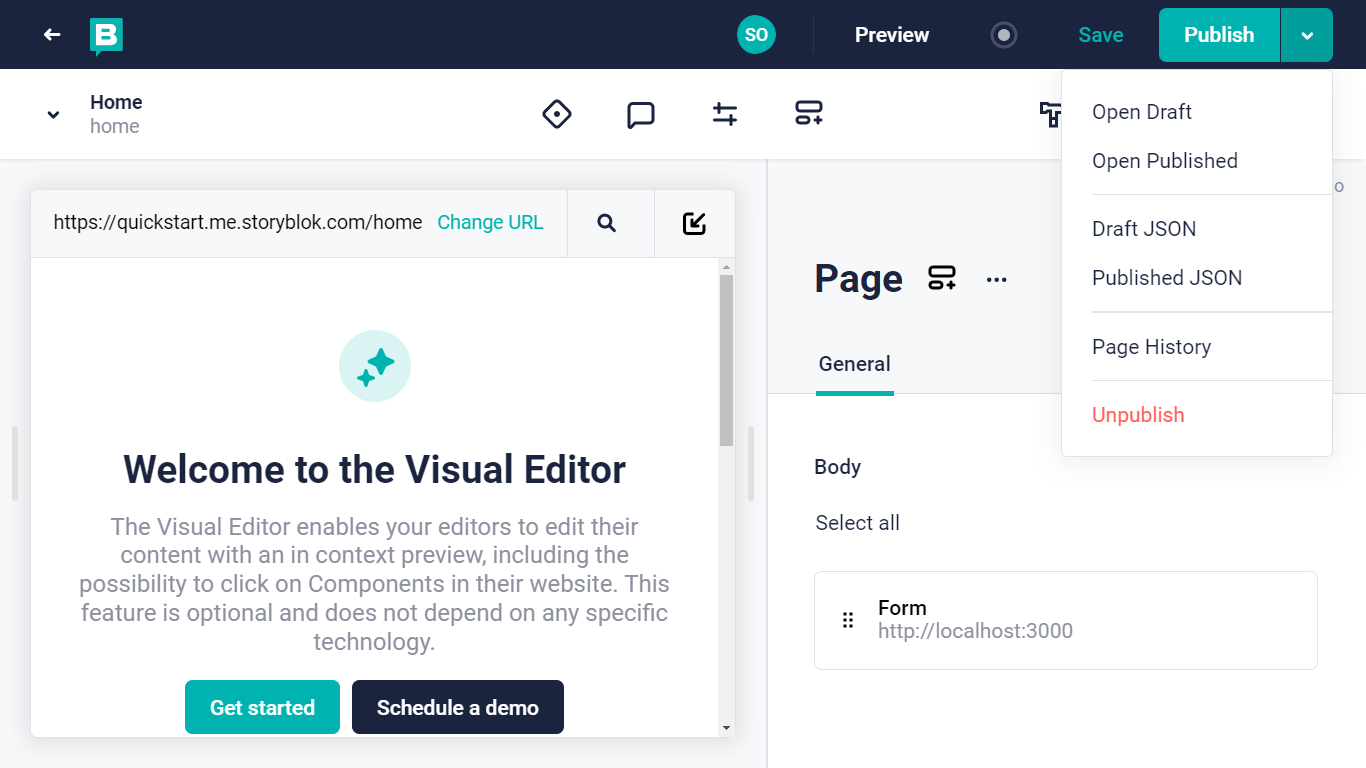The height and width of the screenshot is (768, 1366).
Task: Collapse the Publish dropdown arrow
Action: click(x=1307, y=35)
